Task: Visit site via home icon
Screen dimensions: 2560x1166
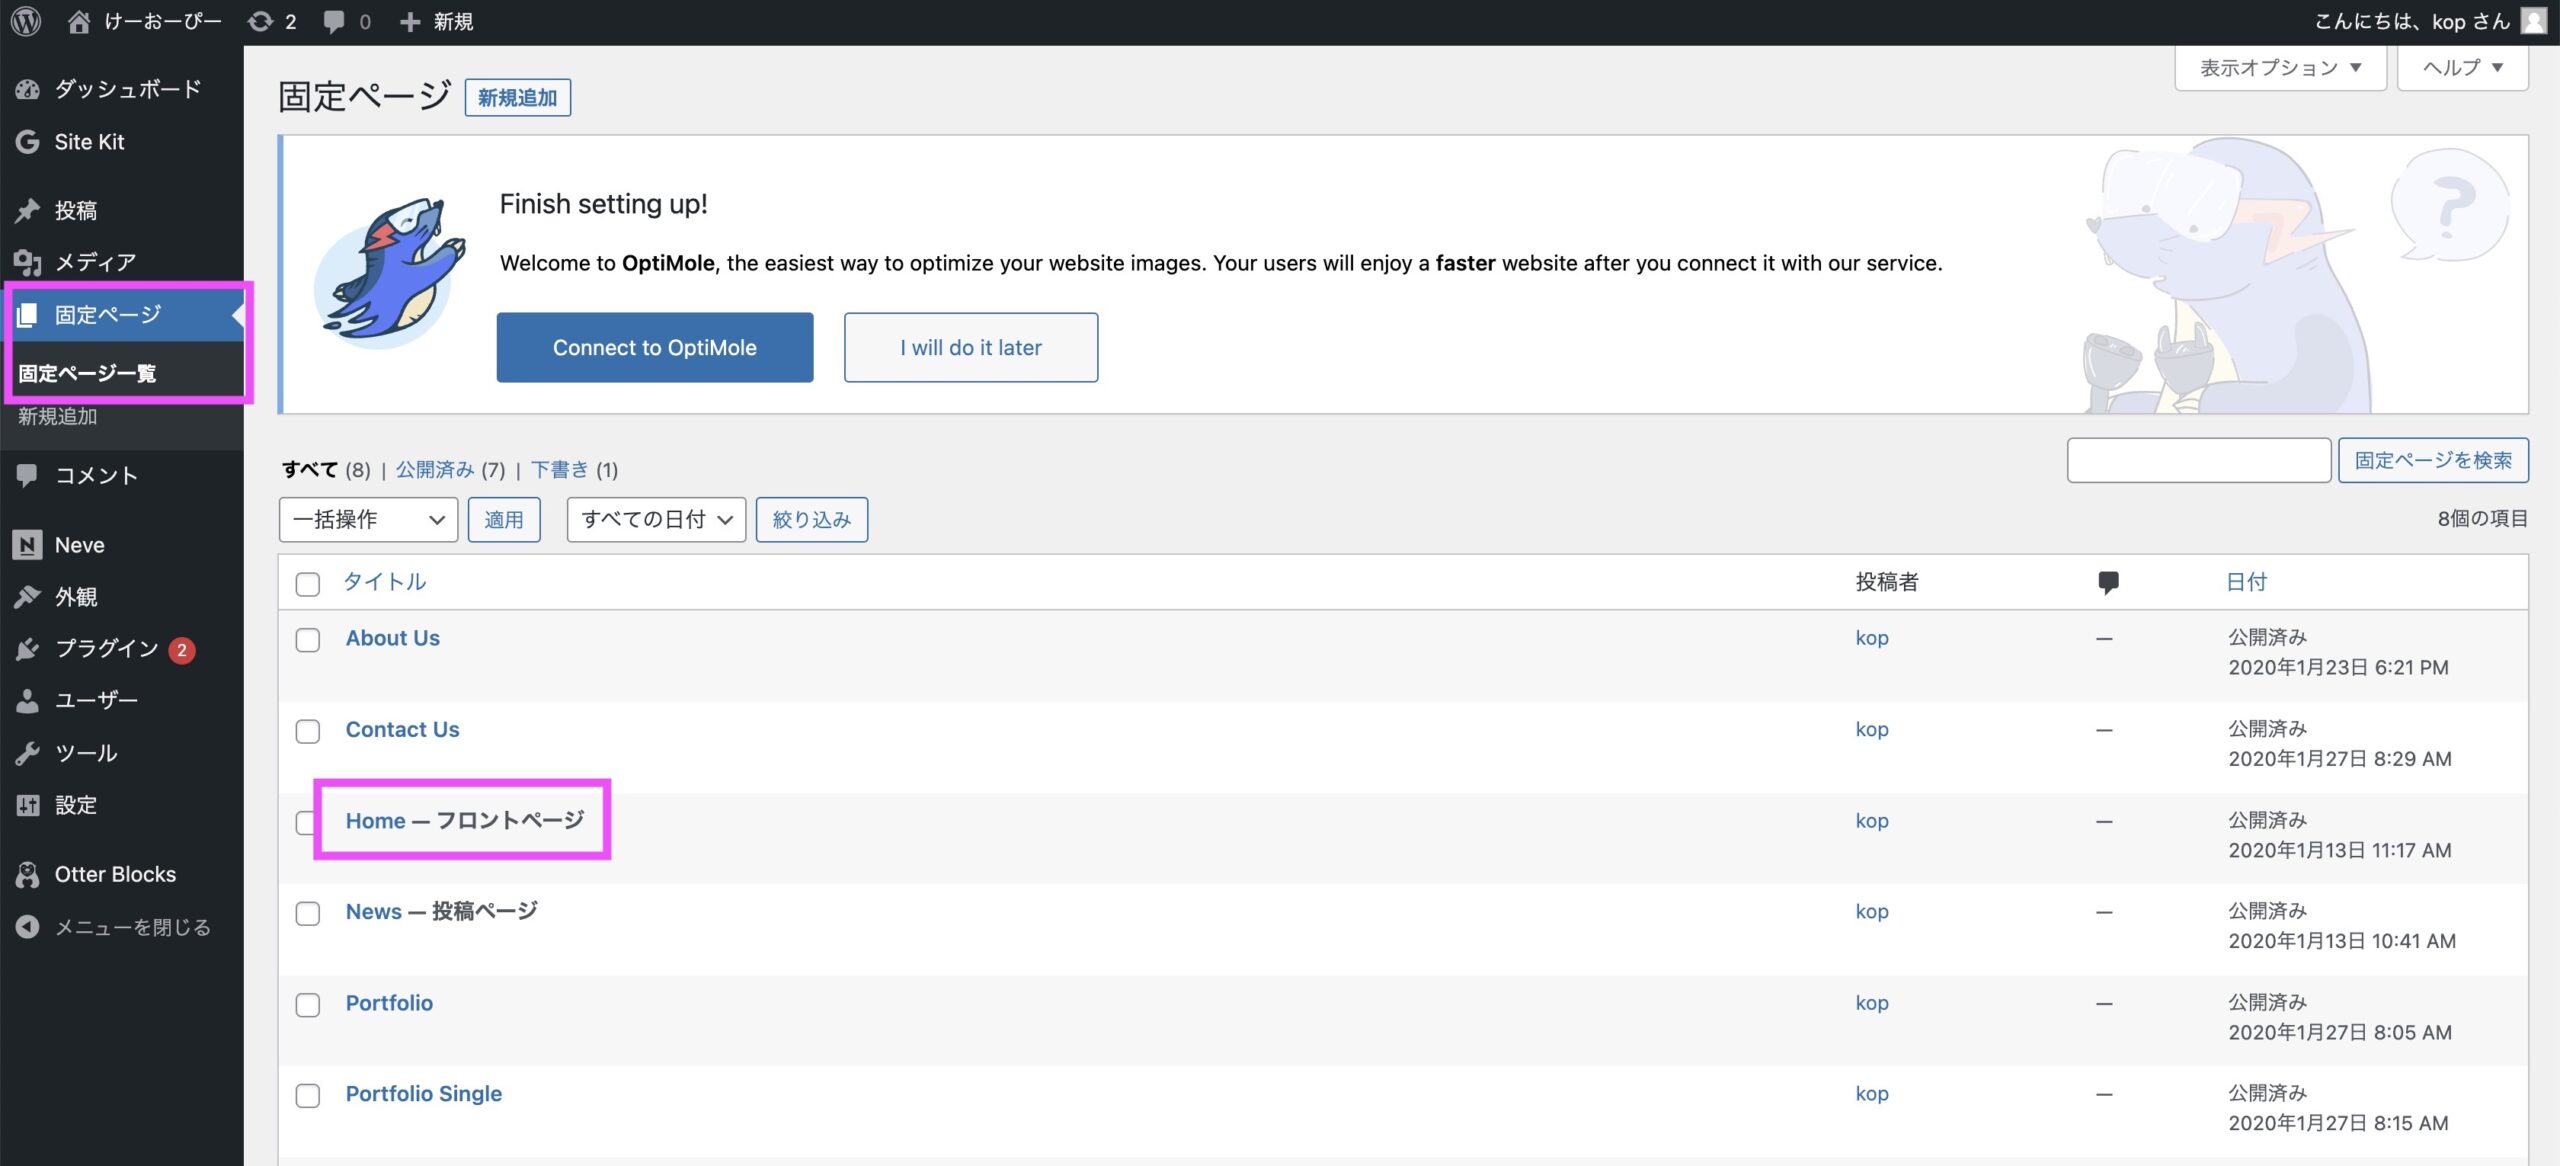Action: click(79, 21)
